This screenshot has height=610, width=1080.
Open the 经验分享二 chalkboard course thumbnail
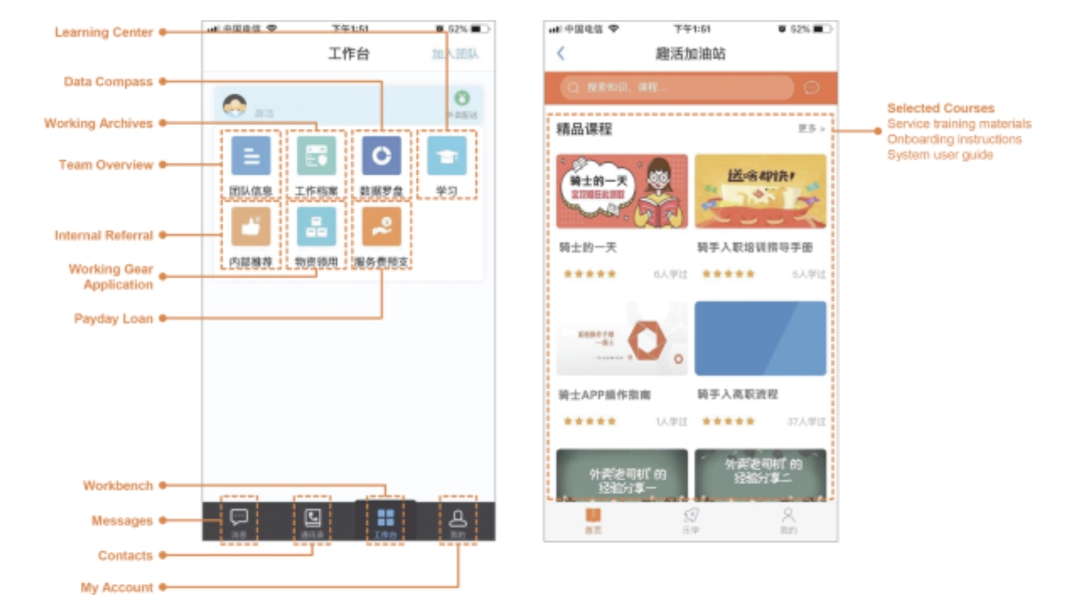click(760, 474)
